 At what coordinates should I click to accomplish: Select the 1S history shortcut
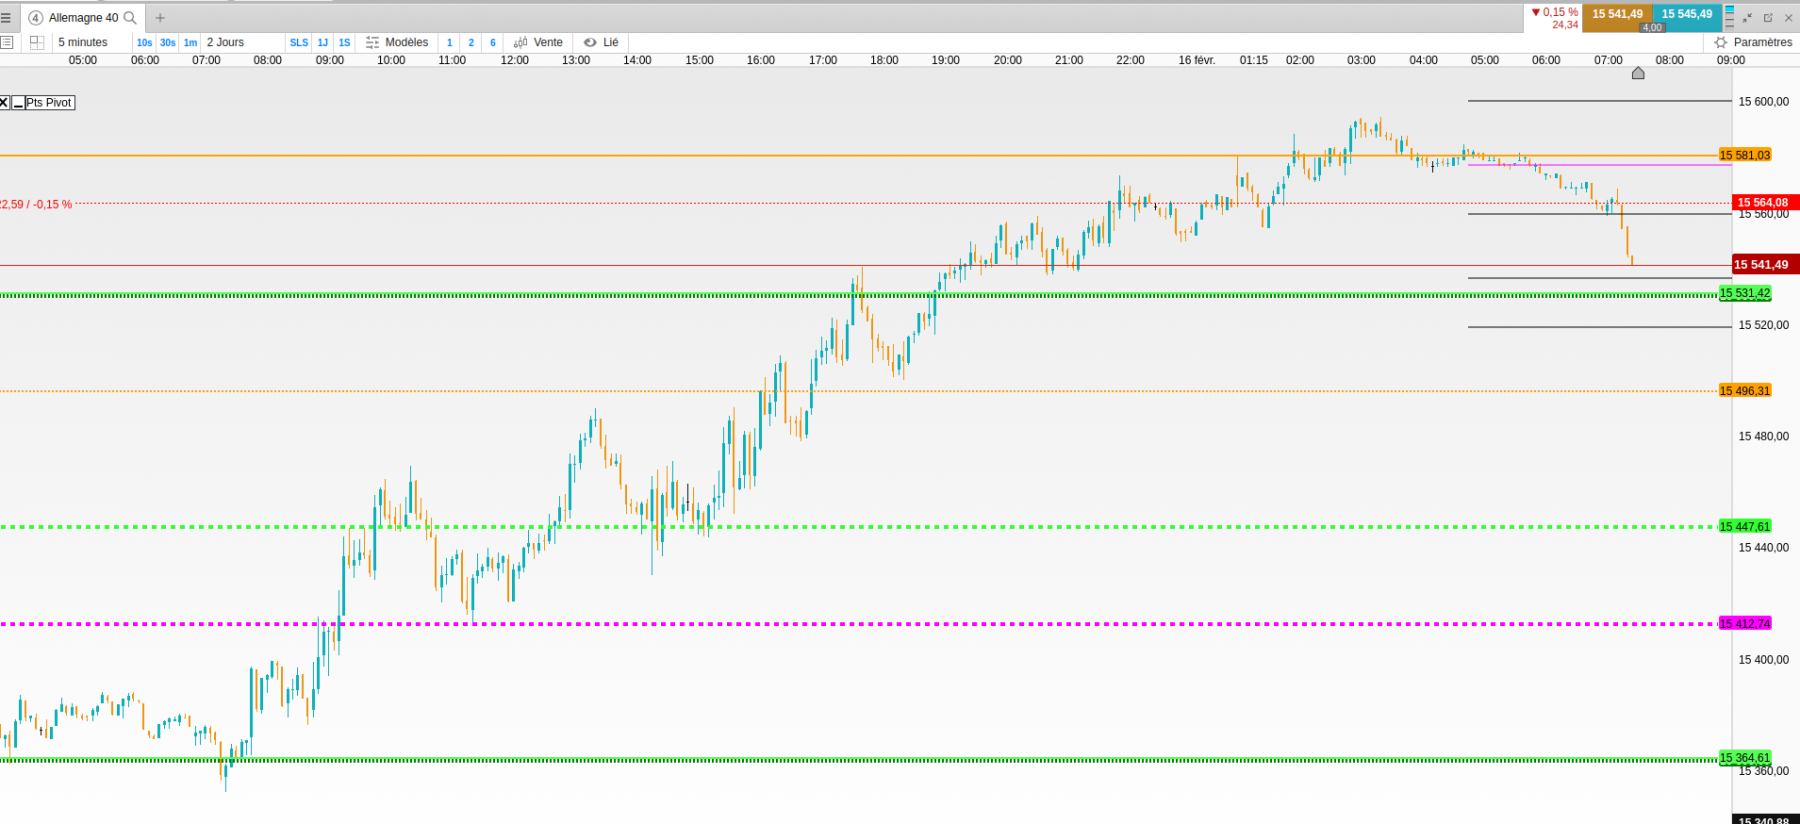345,42
